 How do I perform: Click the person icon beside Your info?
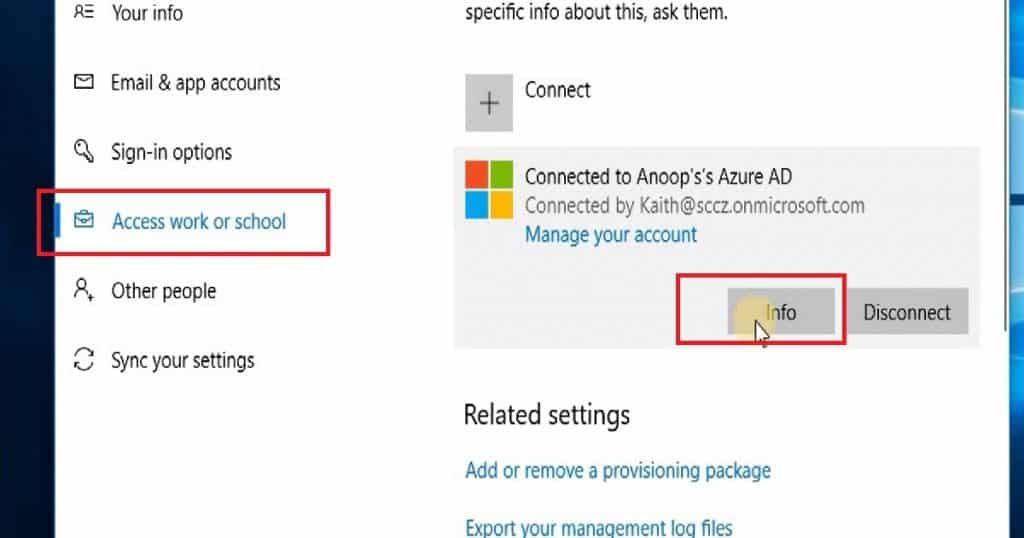[x=84, y=13]
